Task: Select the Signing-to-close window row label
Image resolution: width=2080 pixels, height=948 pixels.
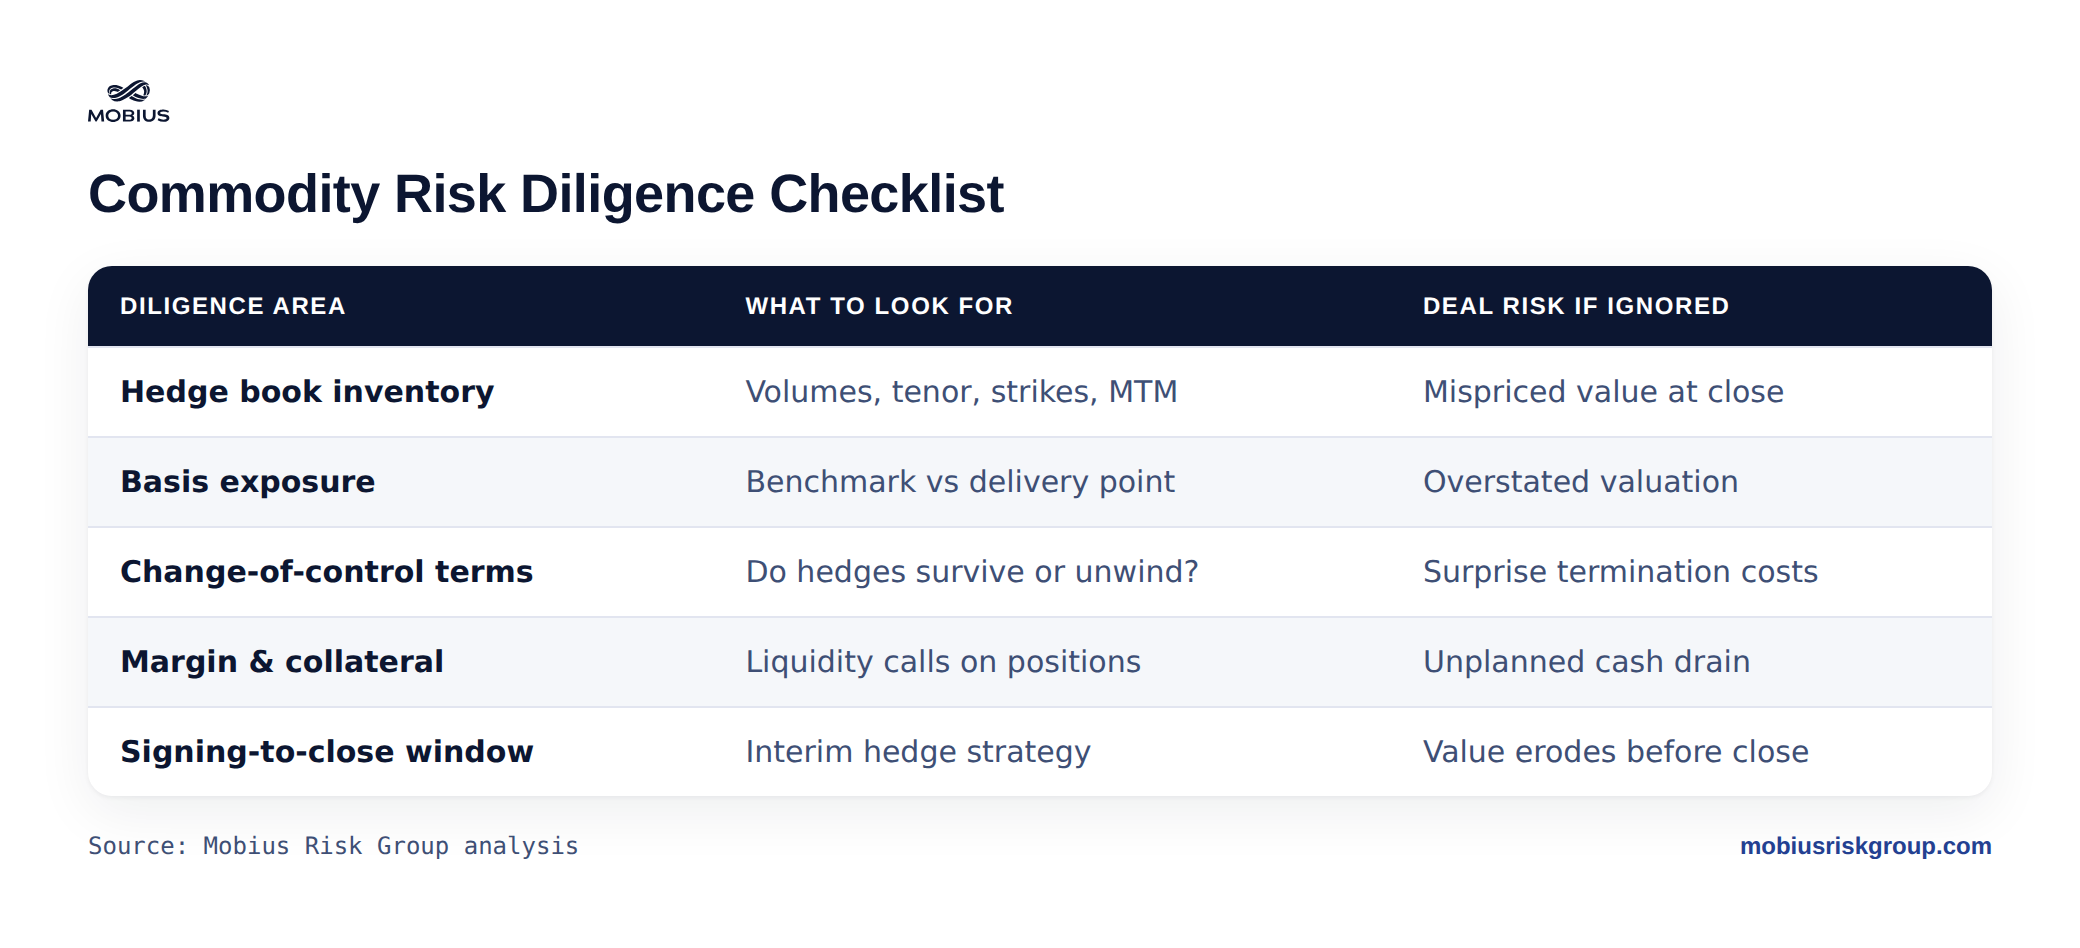Action: (327, 752)
